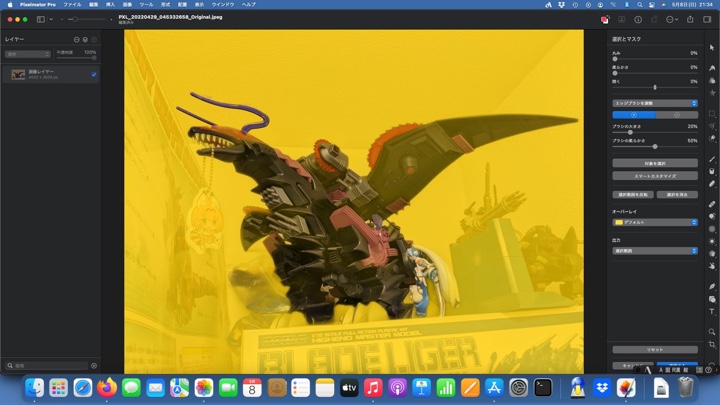Select the Rectangular Selection tool
This screenshot has width=720, height=405.
(x=712, y=113)
